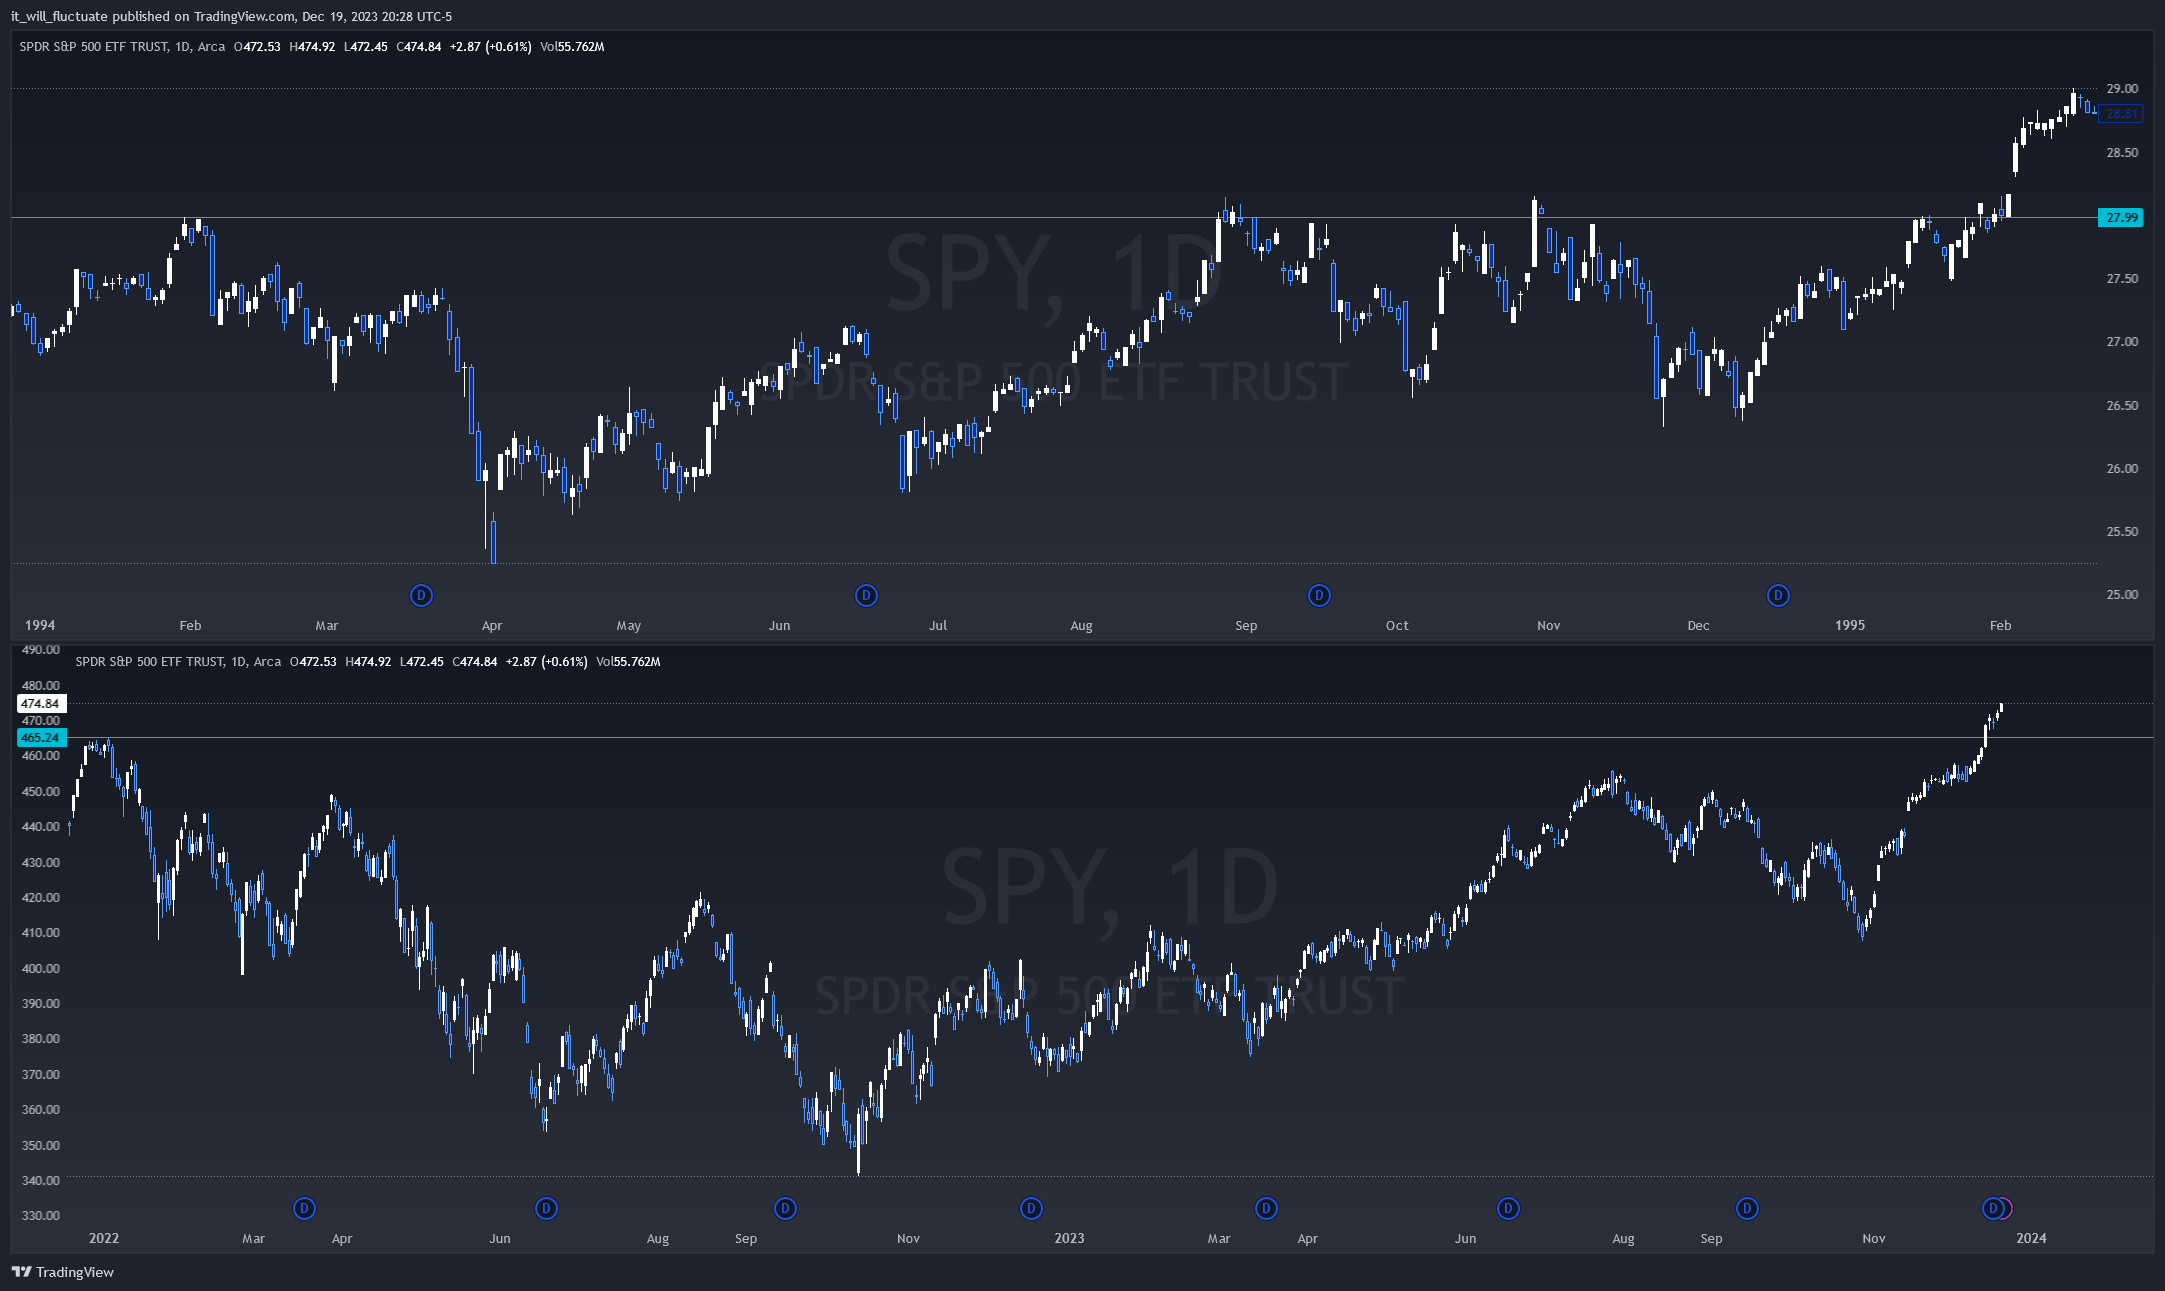This screenshot has height=1291, width=2165.
Task: Select the dividend marker after Sep 2023
Action: 1747,1208
